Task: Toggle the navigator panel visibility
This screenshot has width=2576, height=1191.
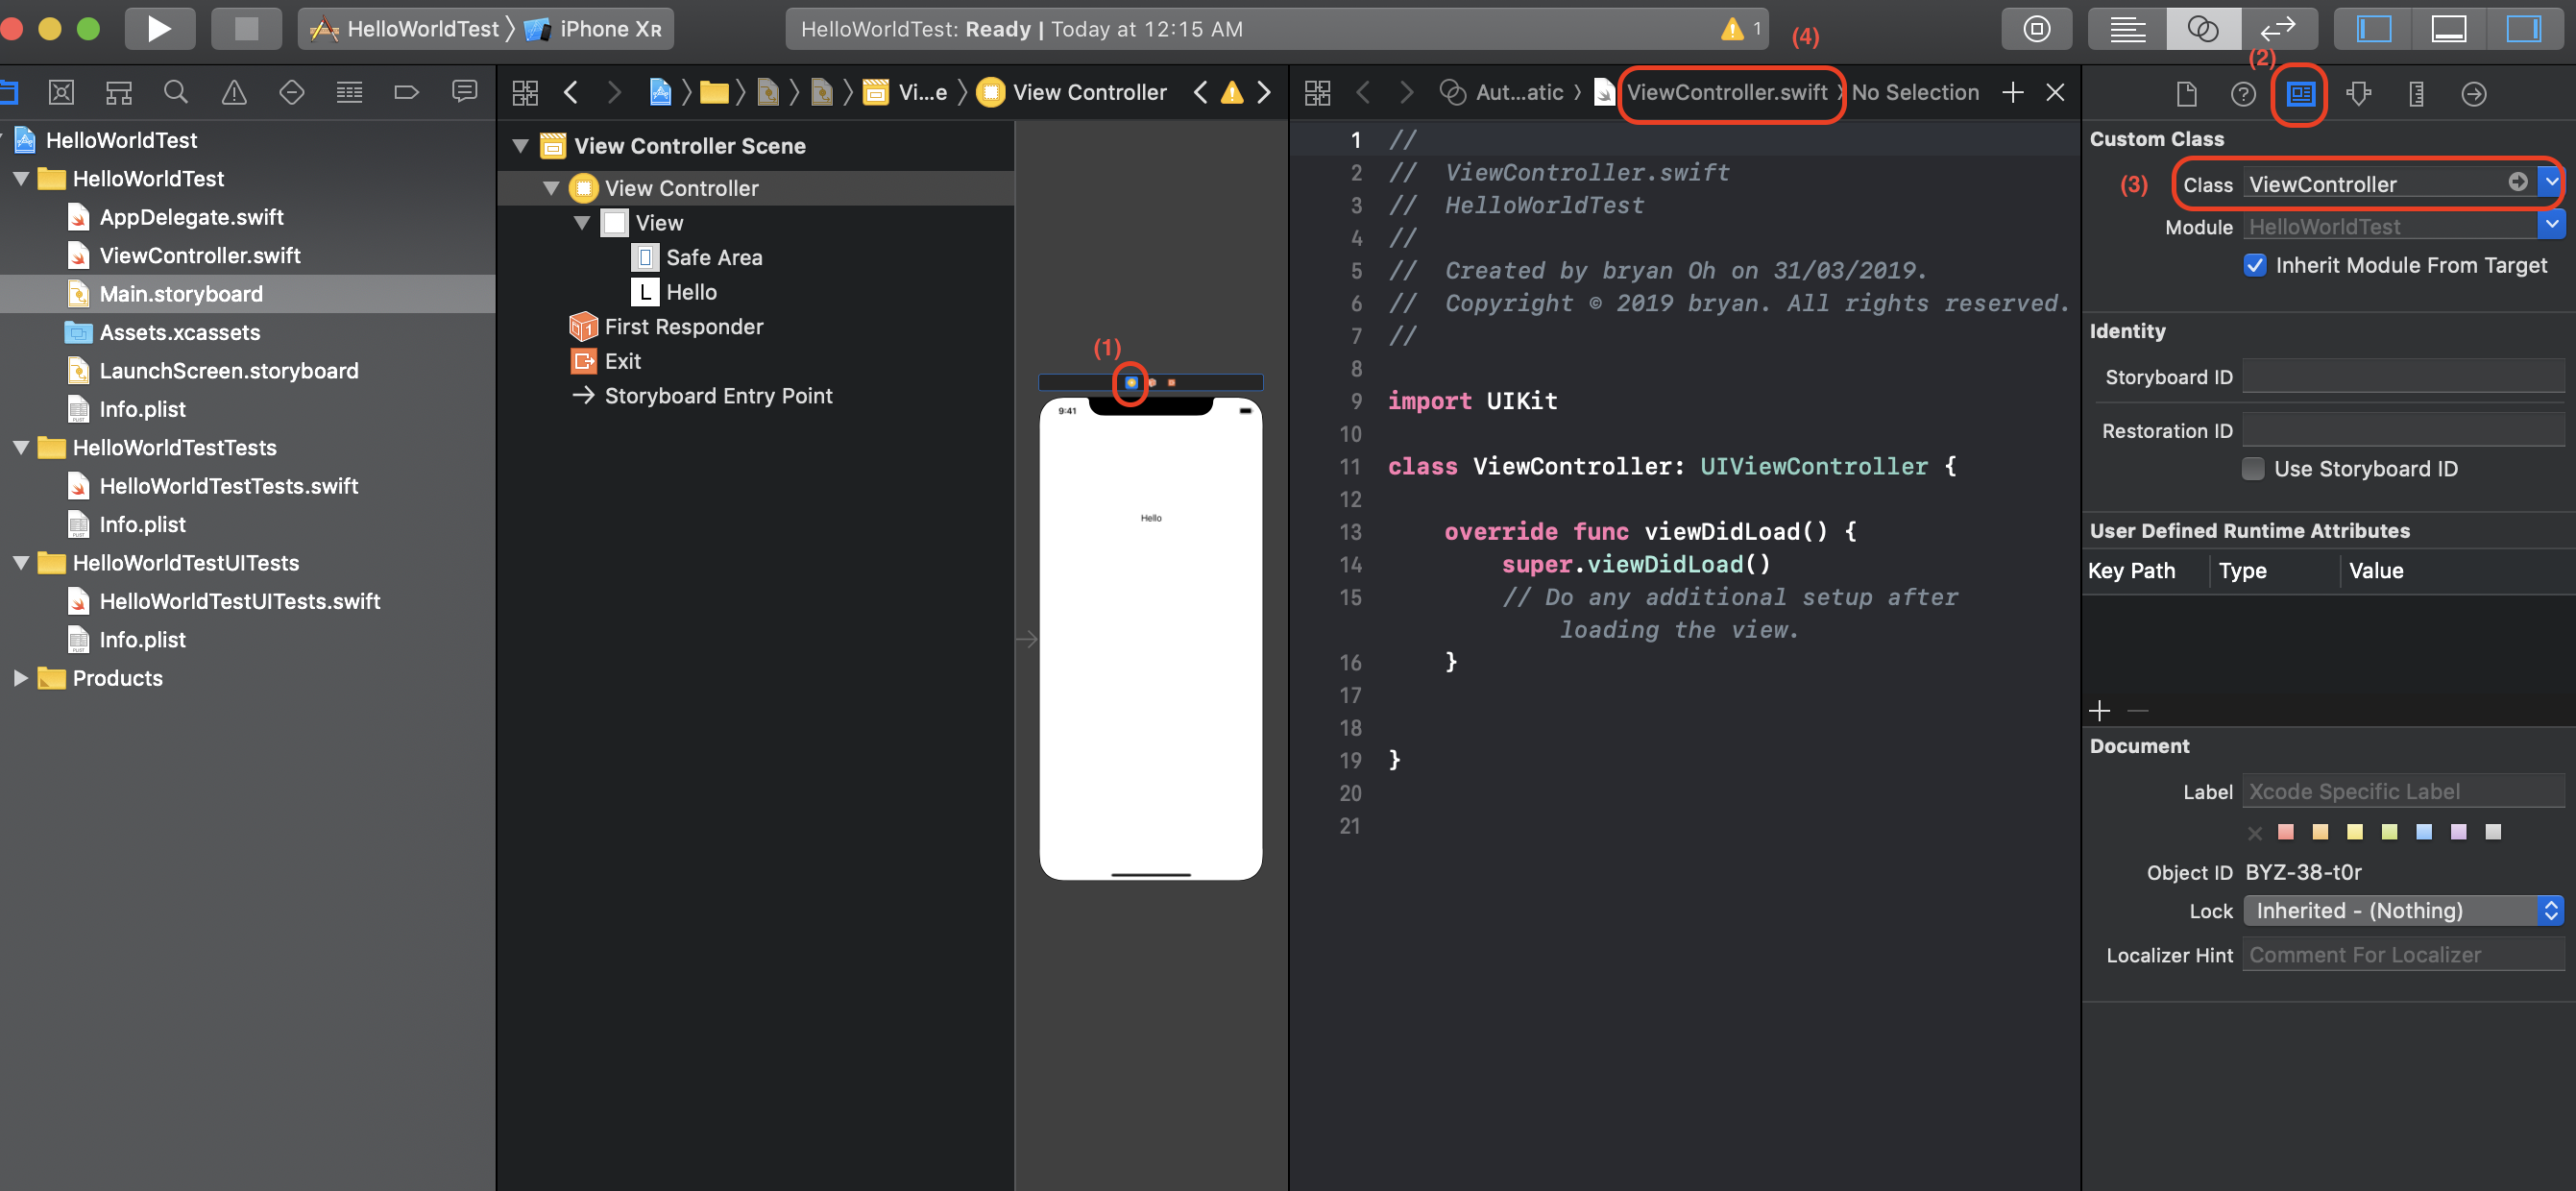Action: (2374, 28)
